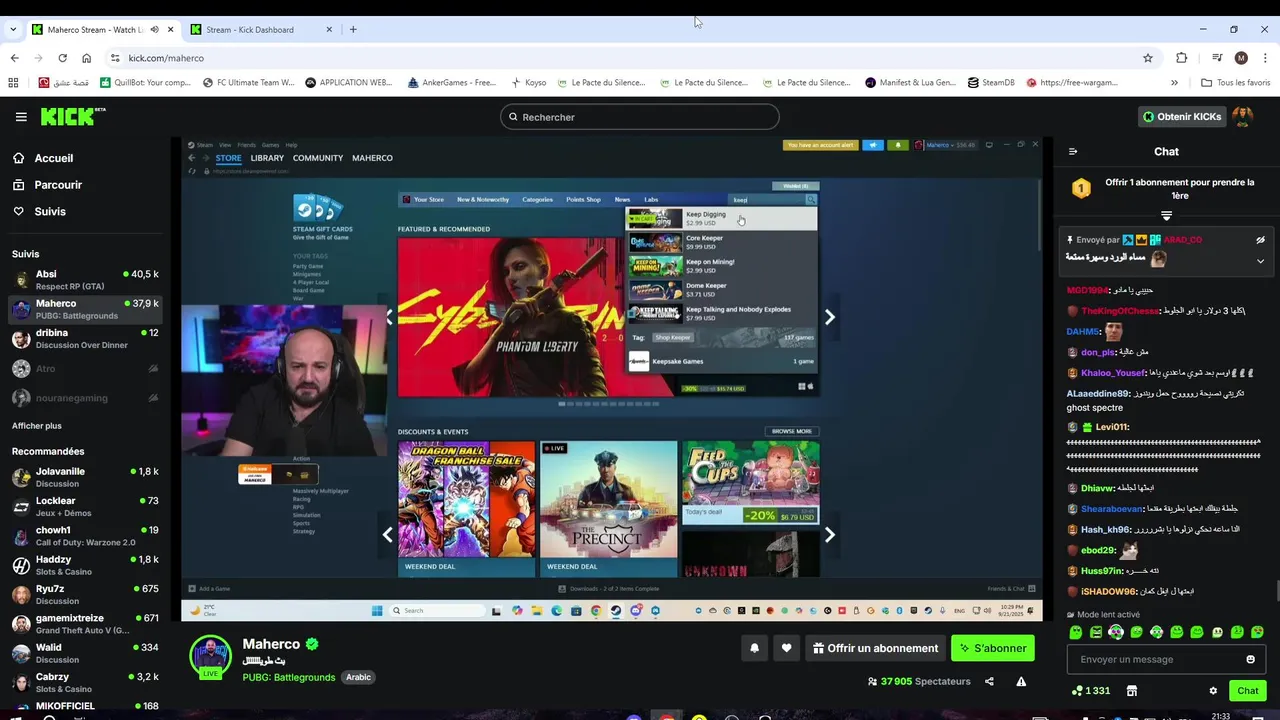Click the address bar URL kick.com/maherco
The height and width of the screenshot is (720, 1280).
pos(166,58)
